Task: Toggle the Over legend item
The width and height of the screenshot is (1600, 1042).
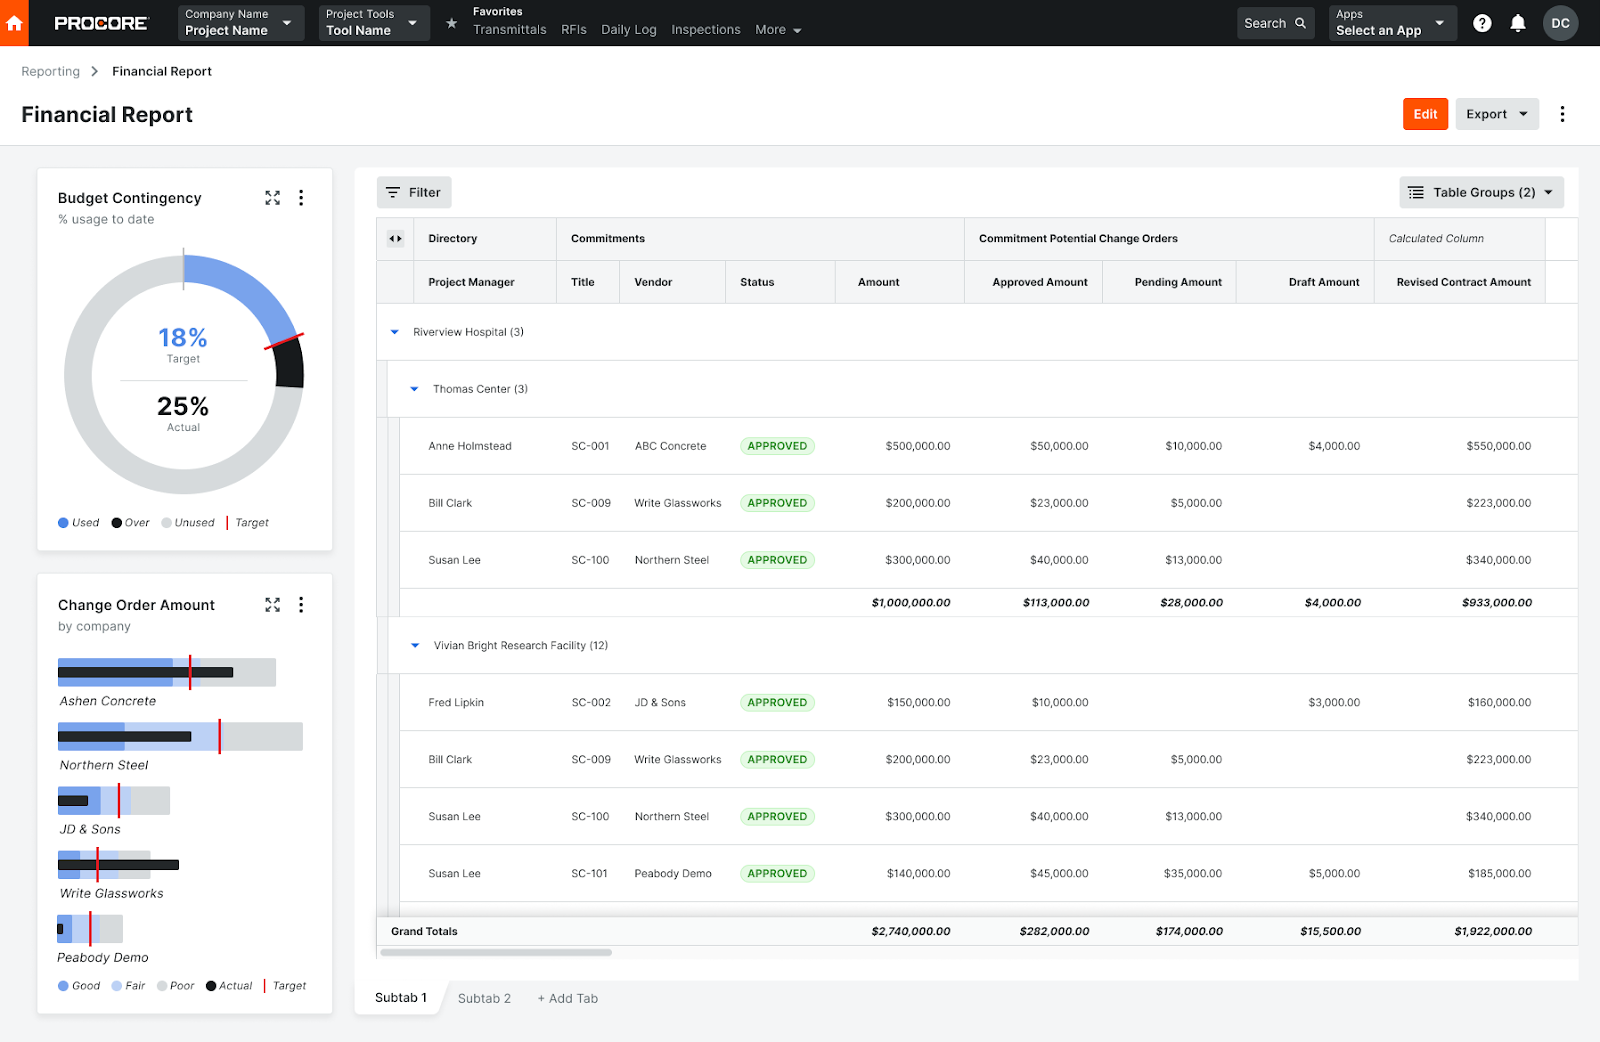Action: pyautogui.click(x=130, y=523)
